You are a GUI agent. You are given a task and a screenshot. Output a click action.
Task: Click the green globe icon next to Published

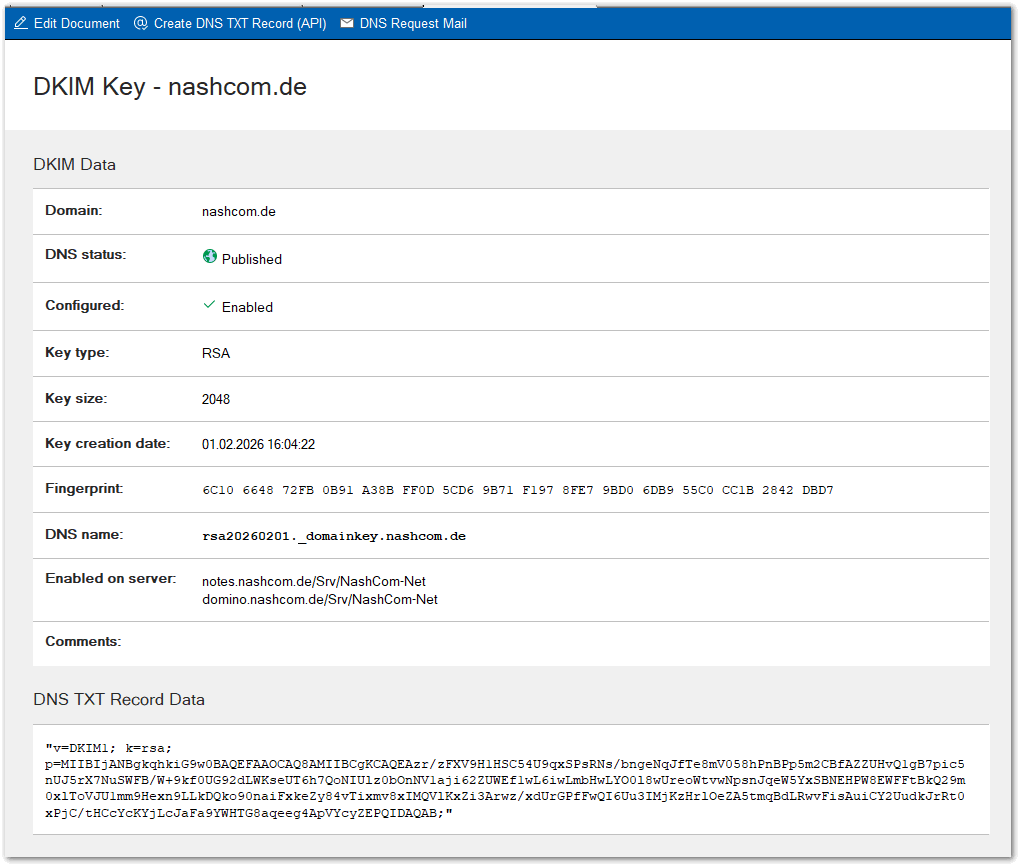point(209,256)
